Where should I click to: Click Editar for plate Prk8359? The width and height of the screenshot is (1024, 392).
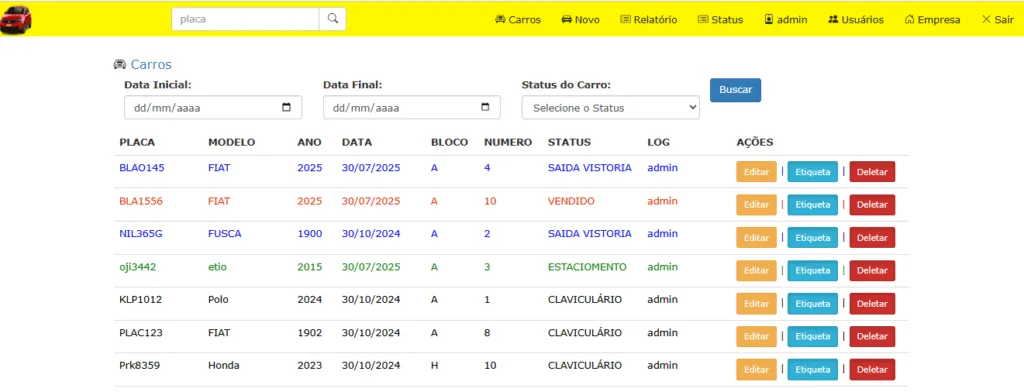tap(756, 370)
